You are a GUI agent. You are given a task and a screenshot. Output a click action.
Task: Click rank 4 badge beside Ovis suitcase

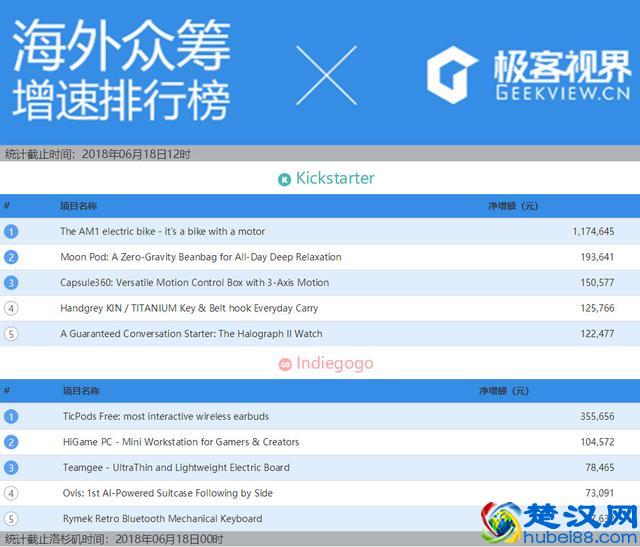click(x=11, y=494)
